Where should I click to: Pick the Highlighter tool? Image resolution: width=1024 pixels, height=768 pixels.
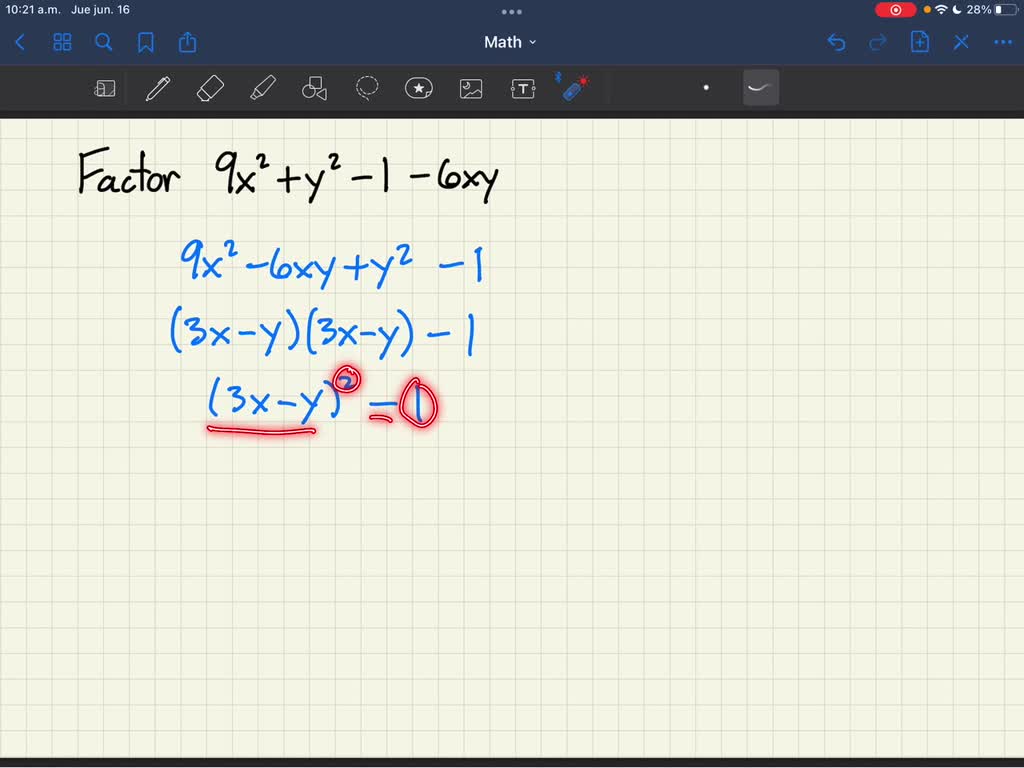point(262,88)
